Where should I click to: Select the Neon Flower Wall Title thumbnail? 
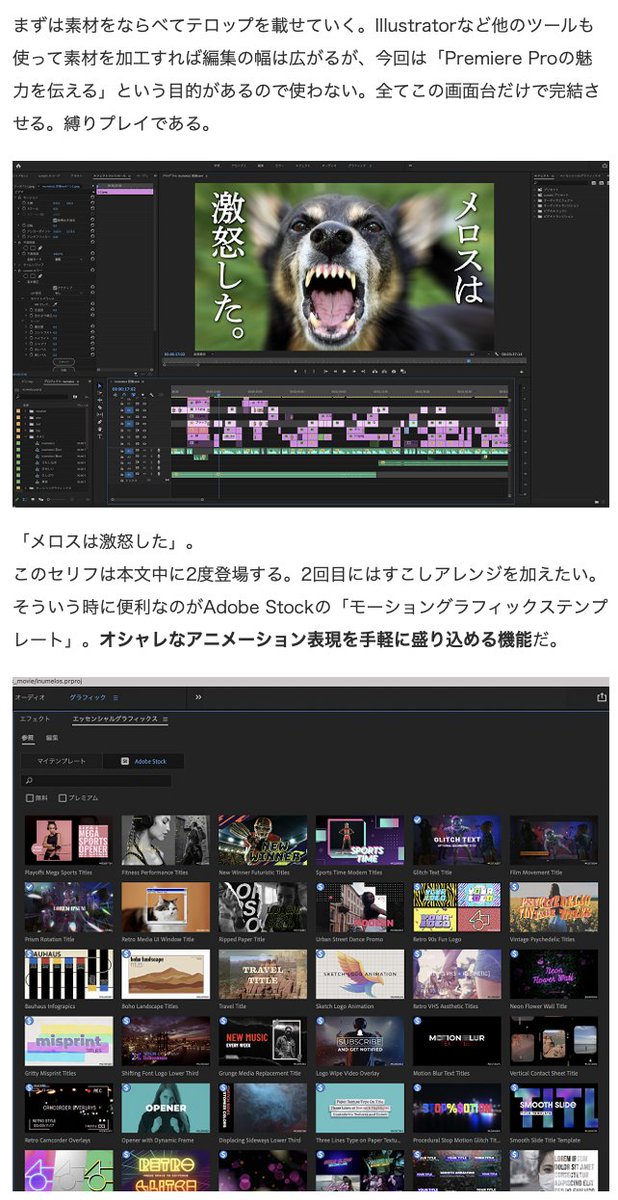pyautogui.click(x=554, y=974)
